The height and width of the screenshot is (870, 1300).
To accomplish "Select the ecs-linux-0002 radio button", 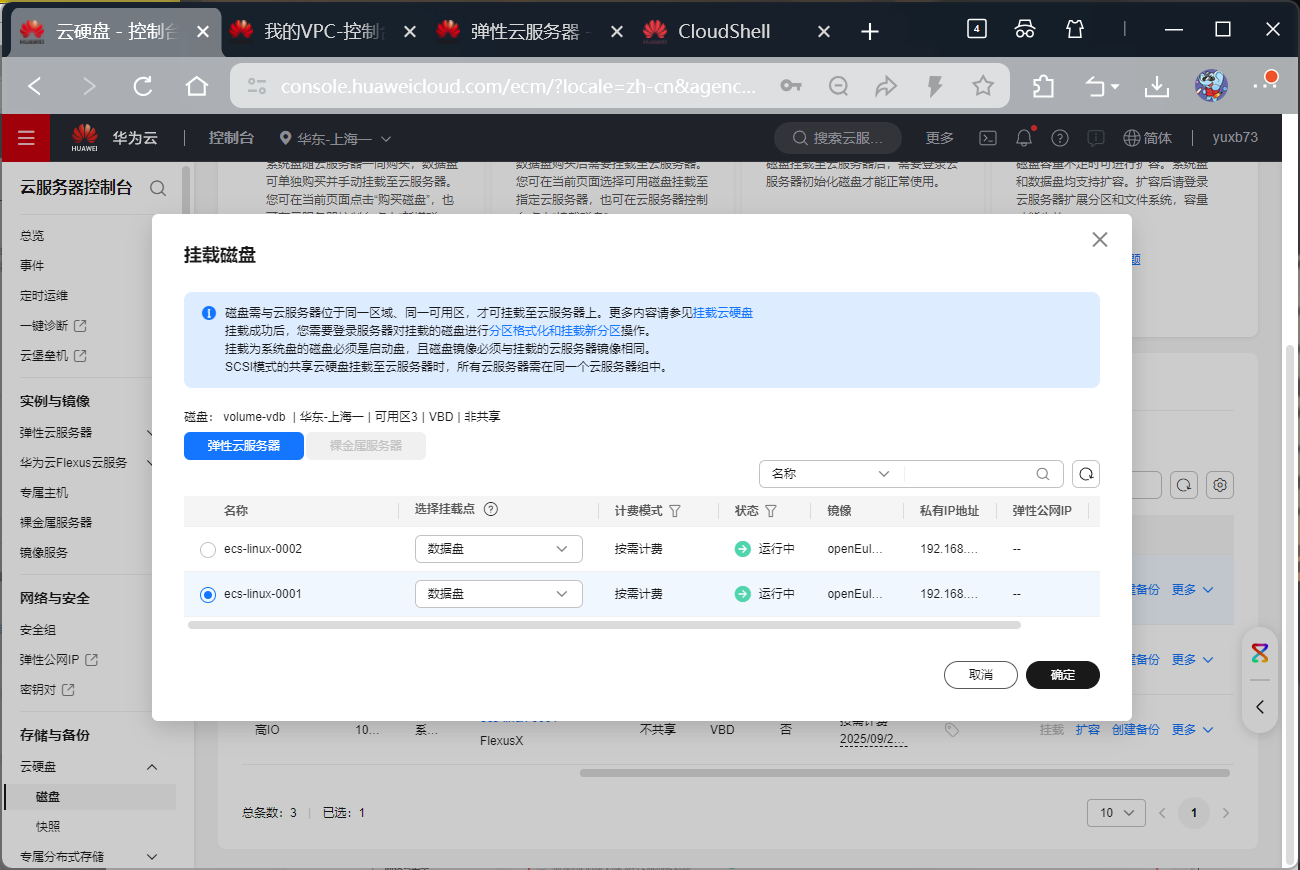I will pyautogui.click(x=208, y=549).
